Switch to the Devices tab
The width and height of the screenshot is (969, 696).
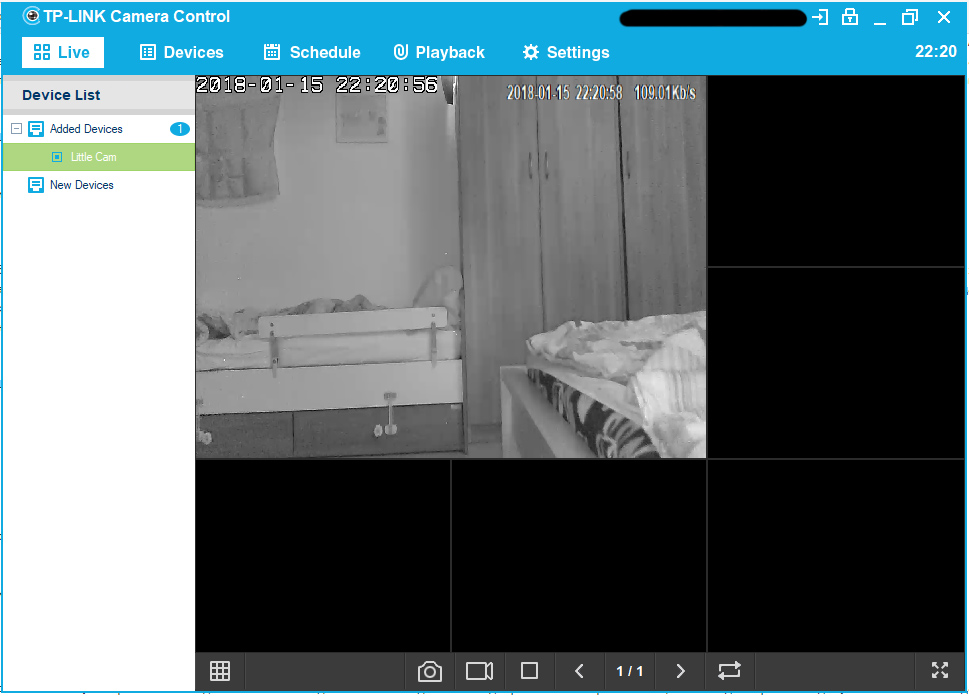[181, 52]
